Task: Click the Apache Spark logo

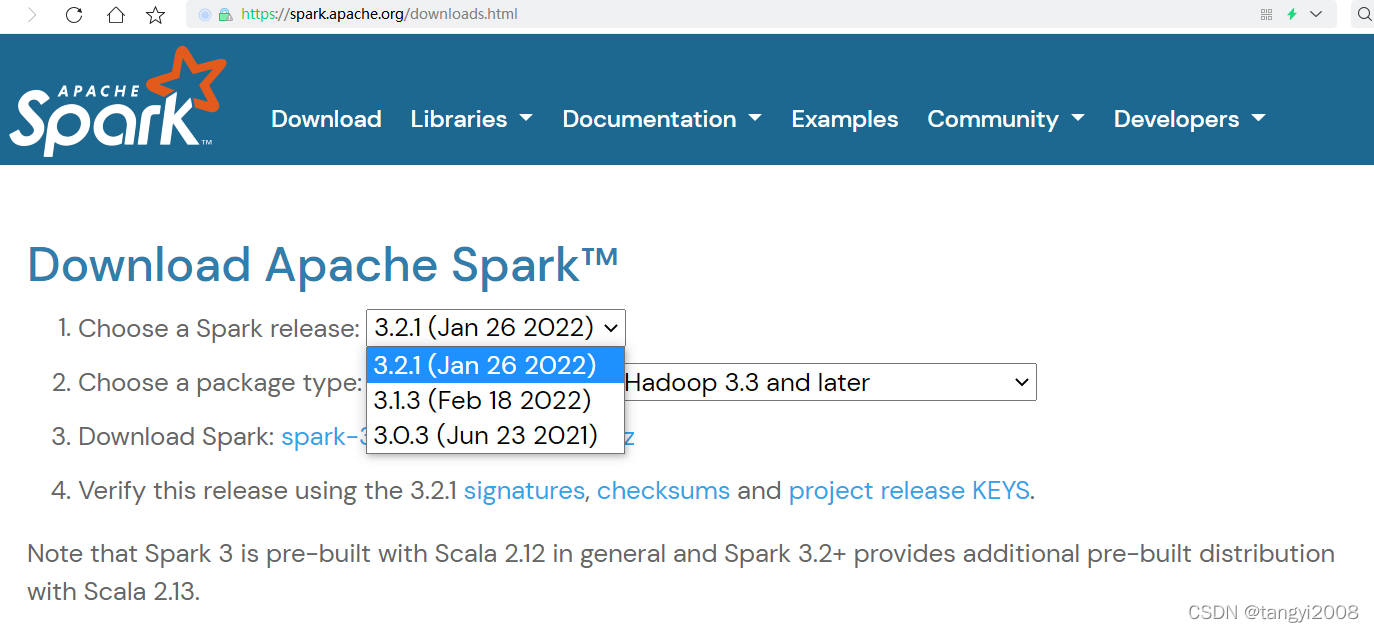Action: click(118, 101)
